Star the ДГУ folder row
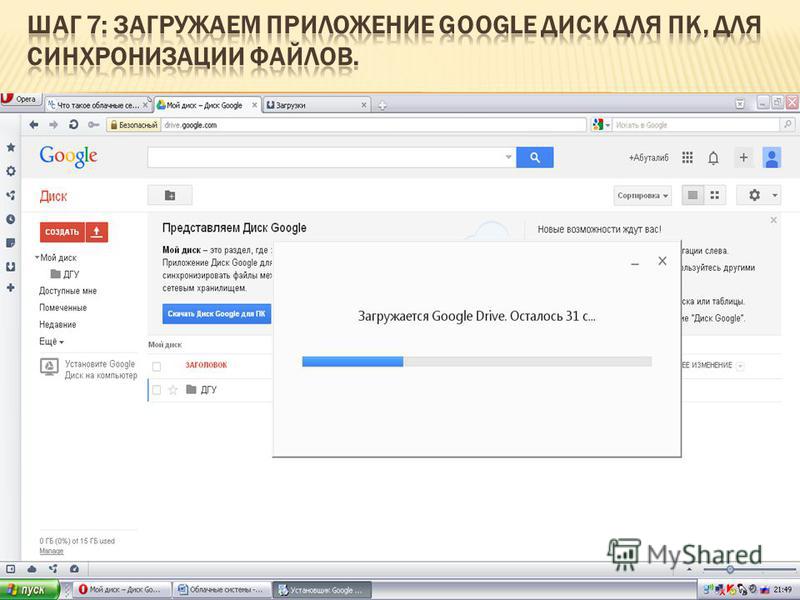 (173, 390)
